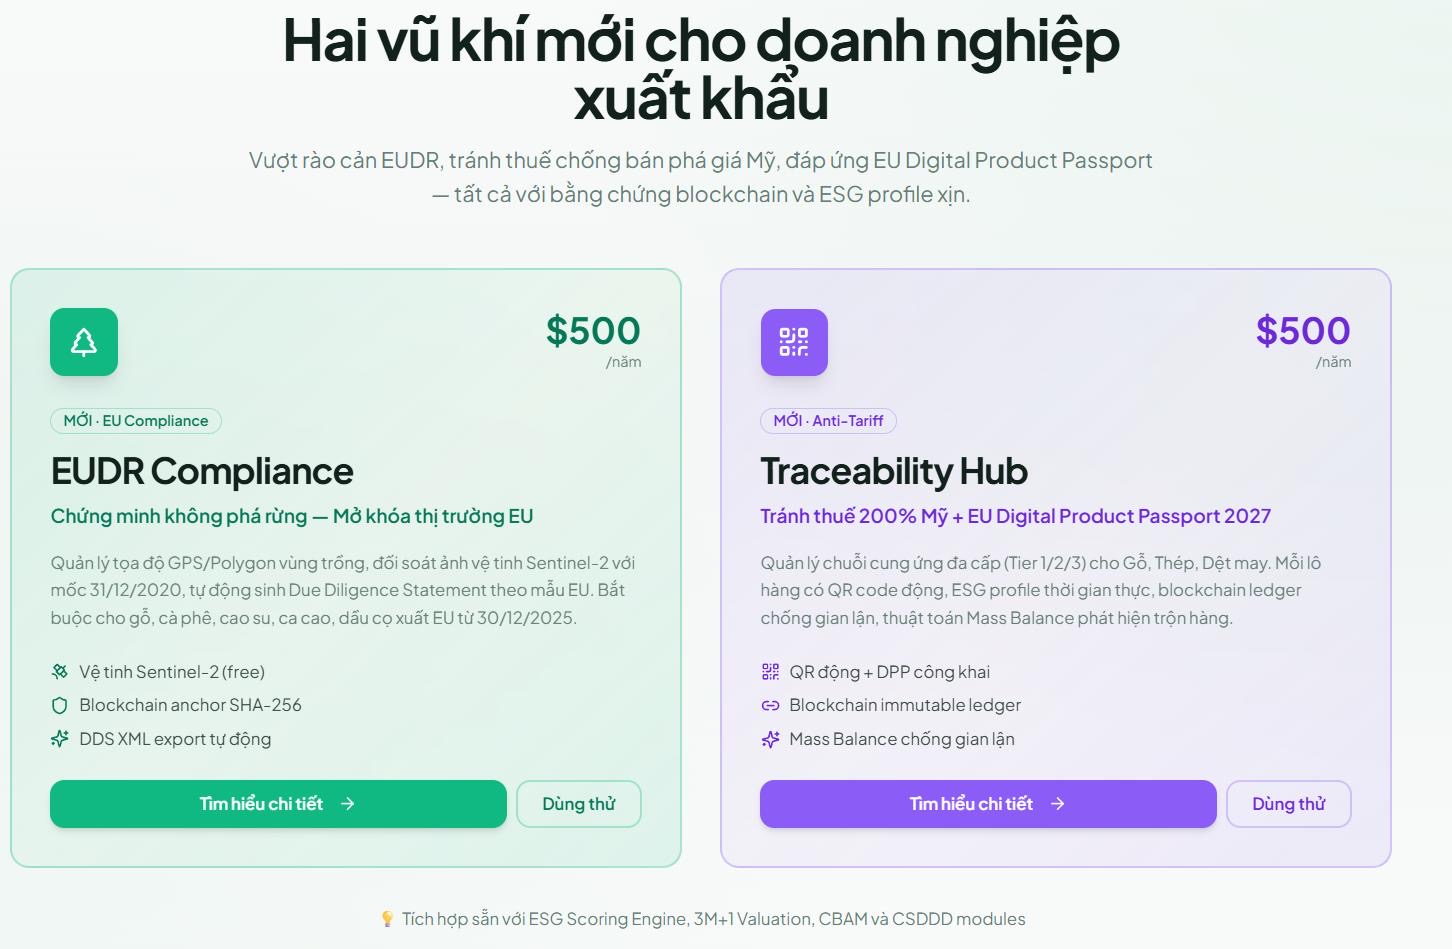Select the satellite icon next to Vệ tinh Sentinel-2
Viewport: 1452px width, 949px height.
point(59,671)
